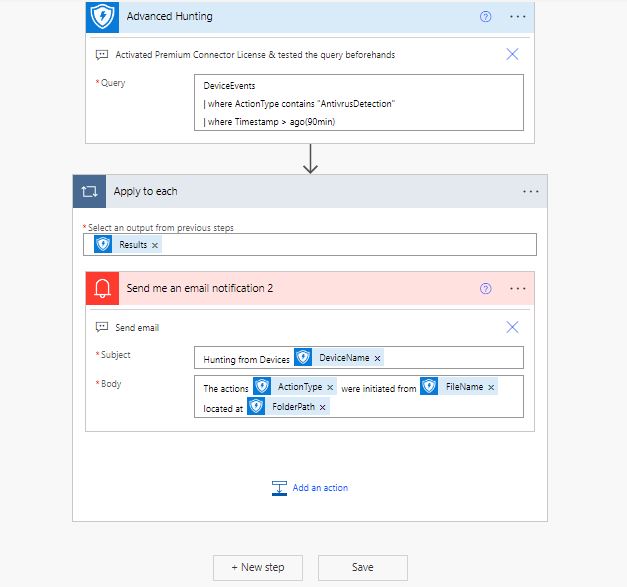Click the Timestamp ago(90min) query line
This screenshot has height=587, width=627.
269,122
